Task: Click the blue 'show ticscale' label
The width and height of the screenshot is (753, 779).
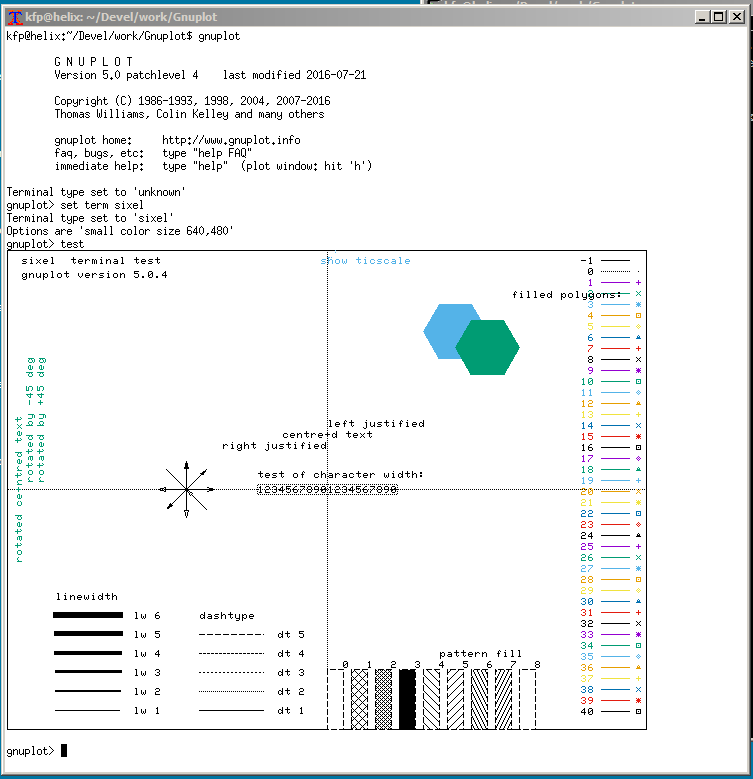Action: coord(366,260)
